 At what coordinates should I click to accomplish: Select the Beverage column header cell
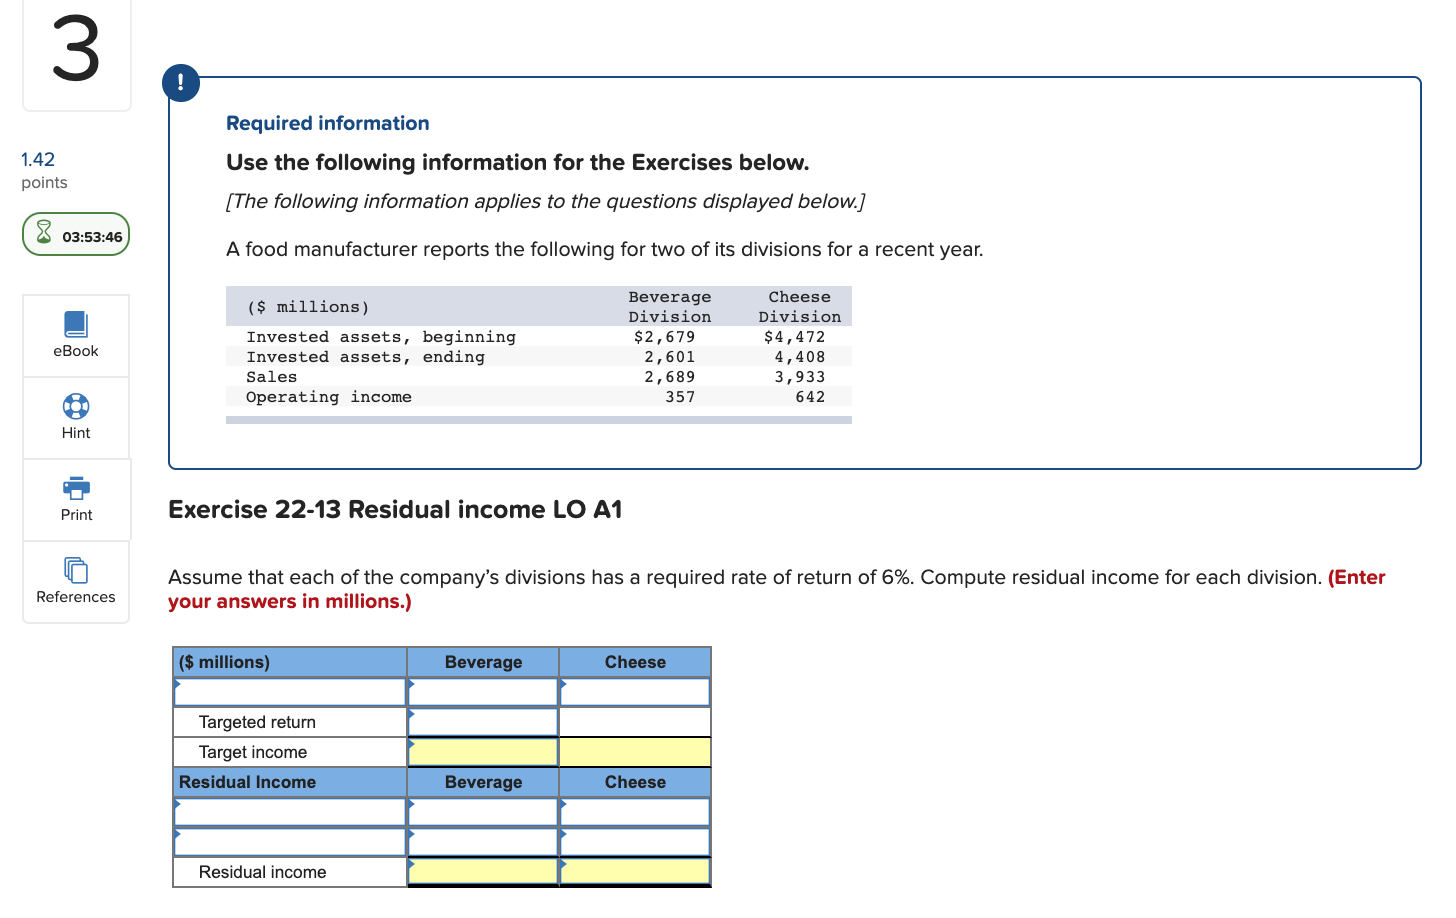click(483, 661)
